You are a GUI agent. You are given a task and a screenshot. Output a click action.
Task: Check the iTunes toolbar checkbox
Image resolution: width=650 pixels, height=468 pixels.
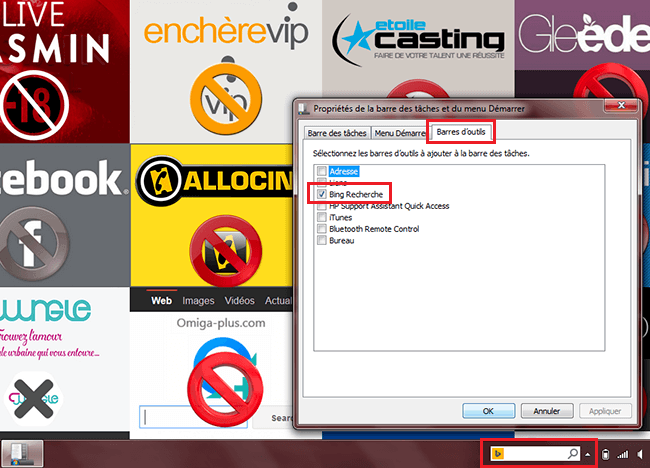[x=321, y=217]
